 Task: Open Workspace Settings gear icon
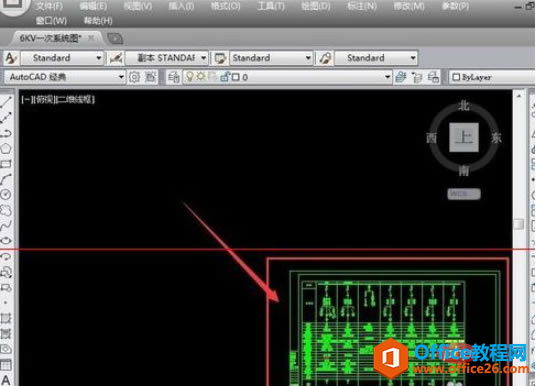134,77
